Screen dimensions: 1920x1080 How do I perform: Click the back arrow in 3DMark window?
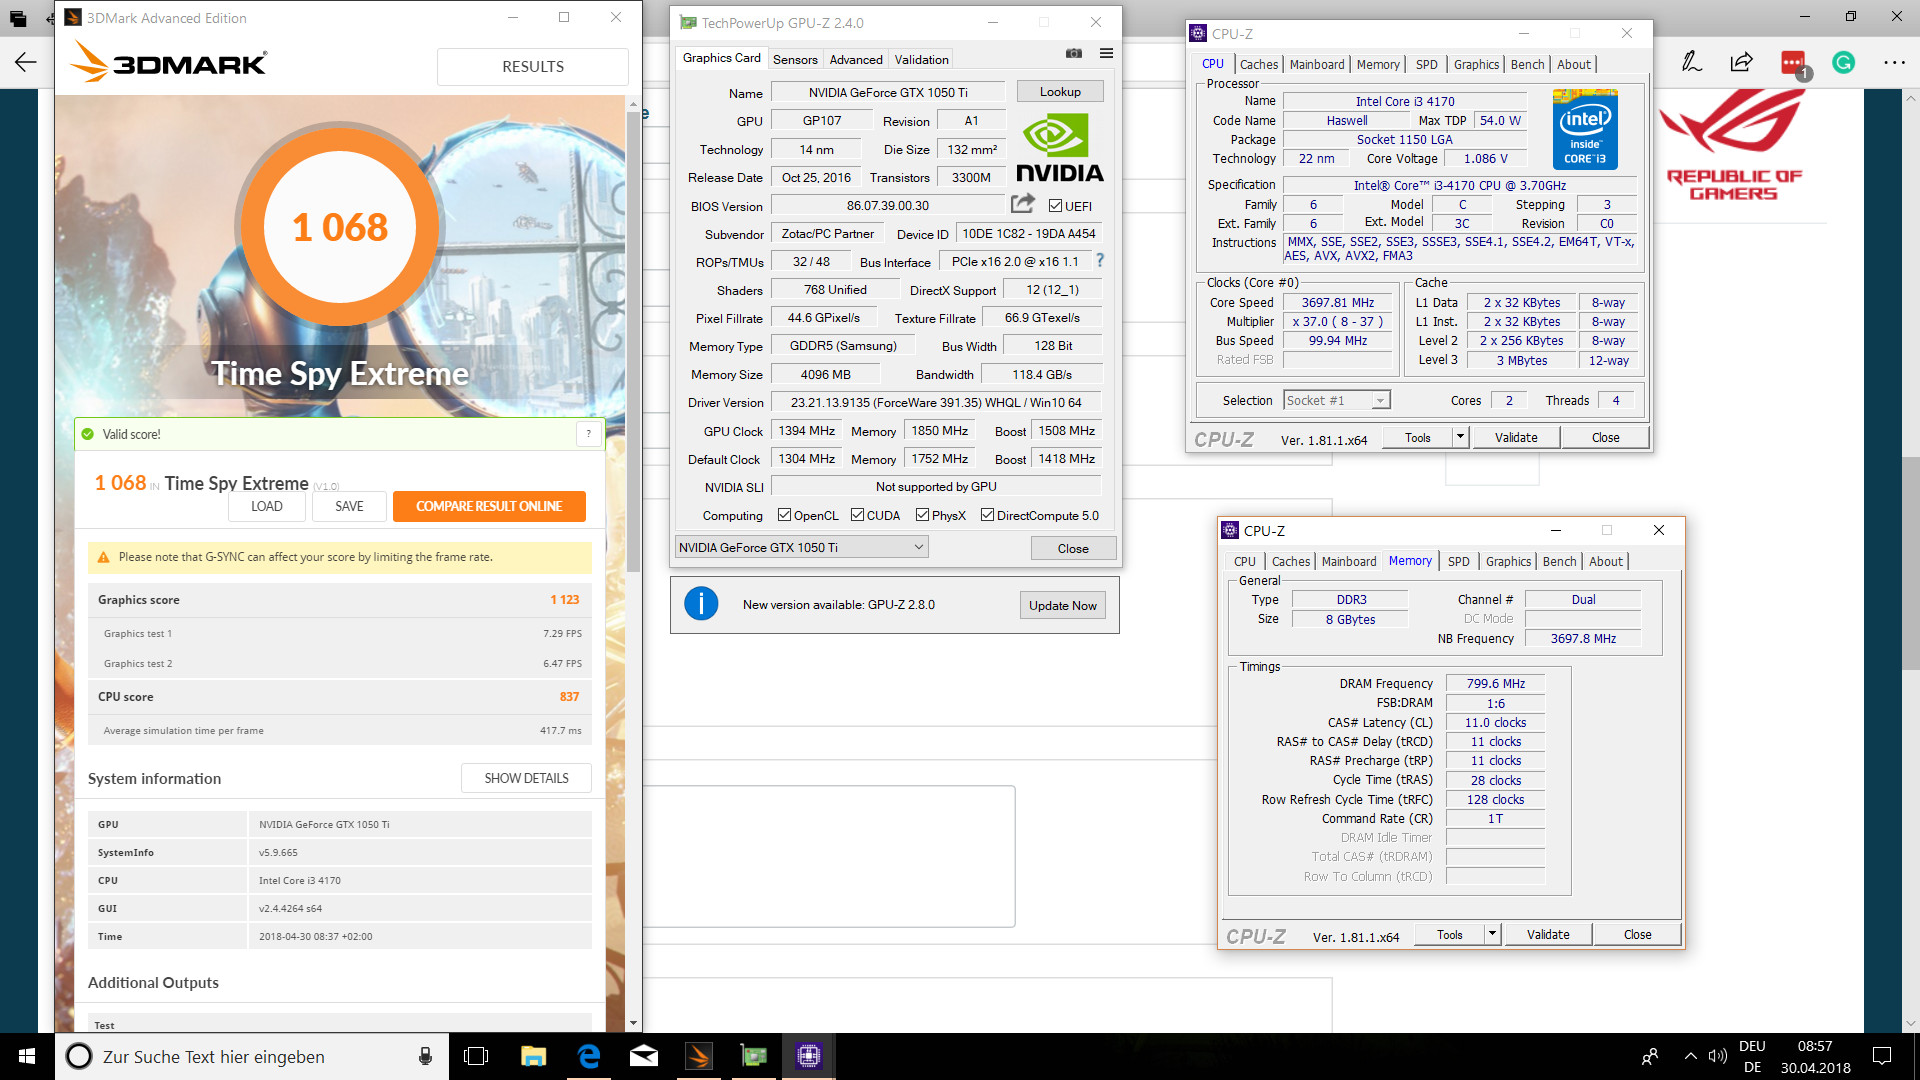[x=25, y=62]
